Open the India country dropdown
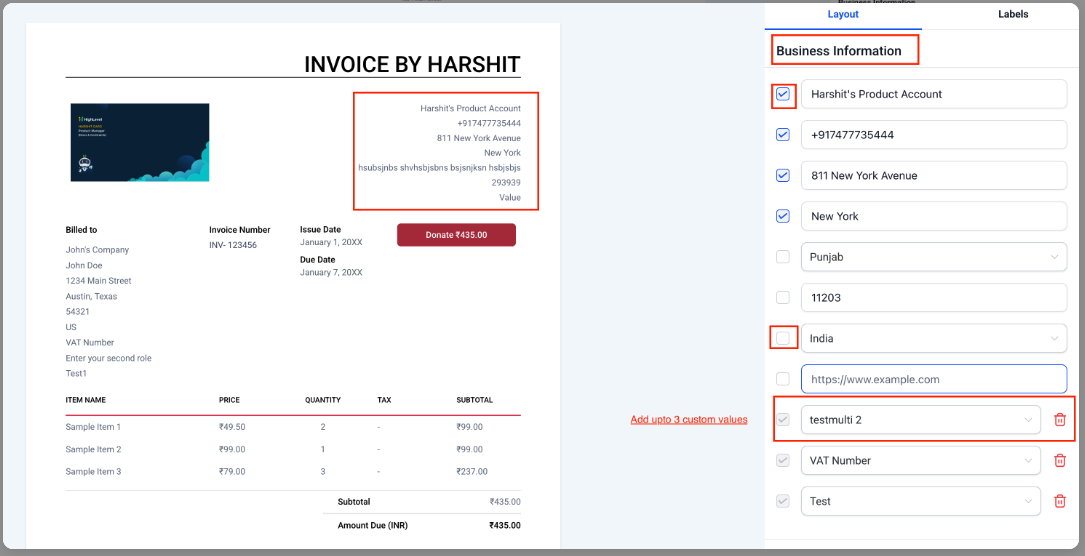1085x556 pixels. tap(933, 338)
